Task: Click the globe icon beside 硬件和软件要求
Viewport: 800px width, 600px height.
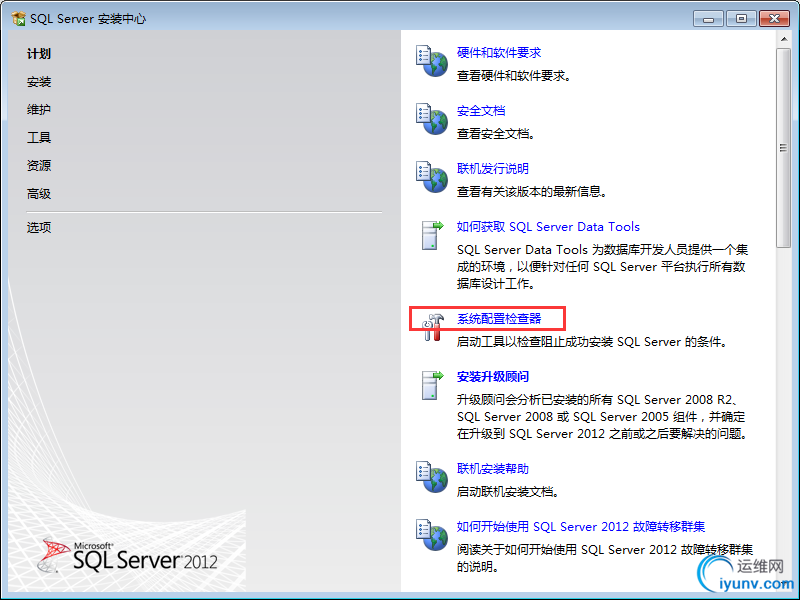Action: pos(432,61)
